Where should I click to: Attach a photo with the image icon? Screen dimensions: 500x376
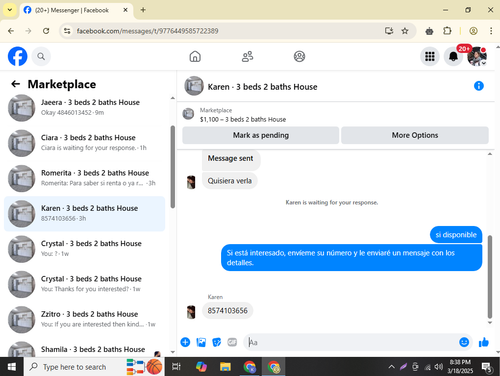(x=201, y=342)
